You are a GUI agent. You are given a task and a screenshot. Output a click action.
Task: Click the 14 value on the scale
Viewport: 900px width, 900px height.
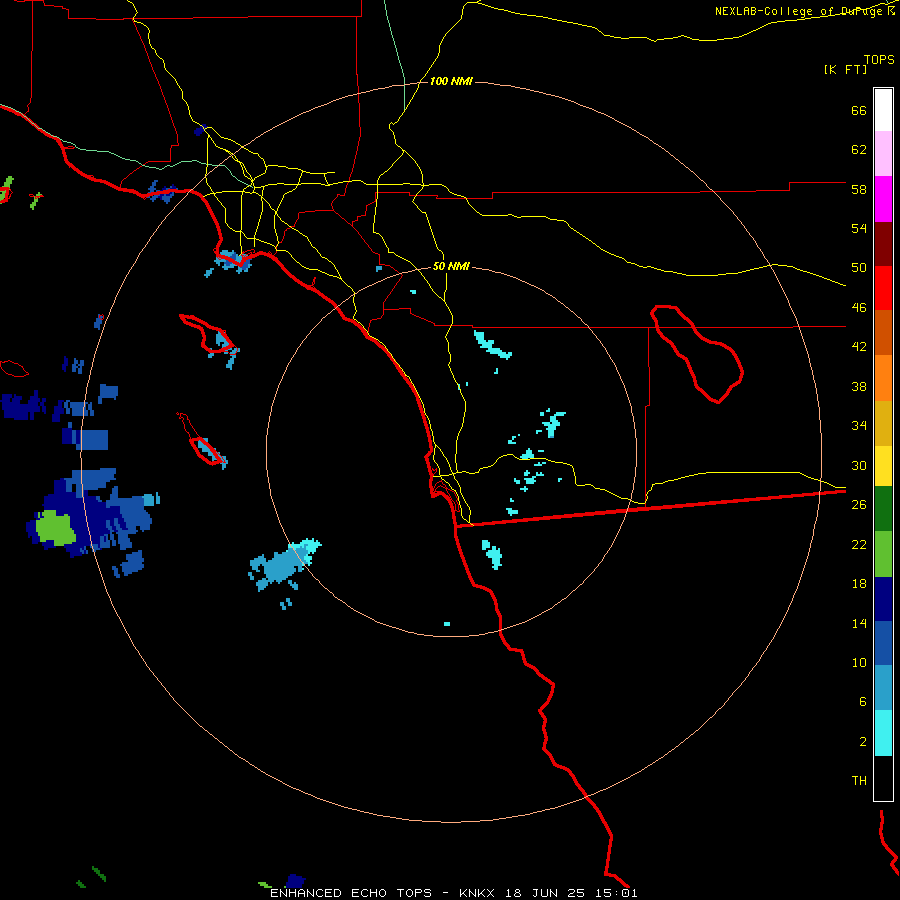coord(859,623)
